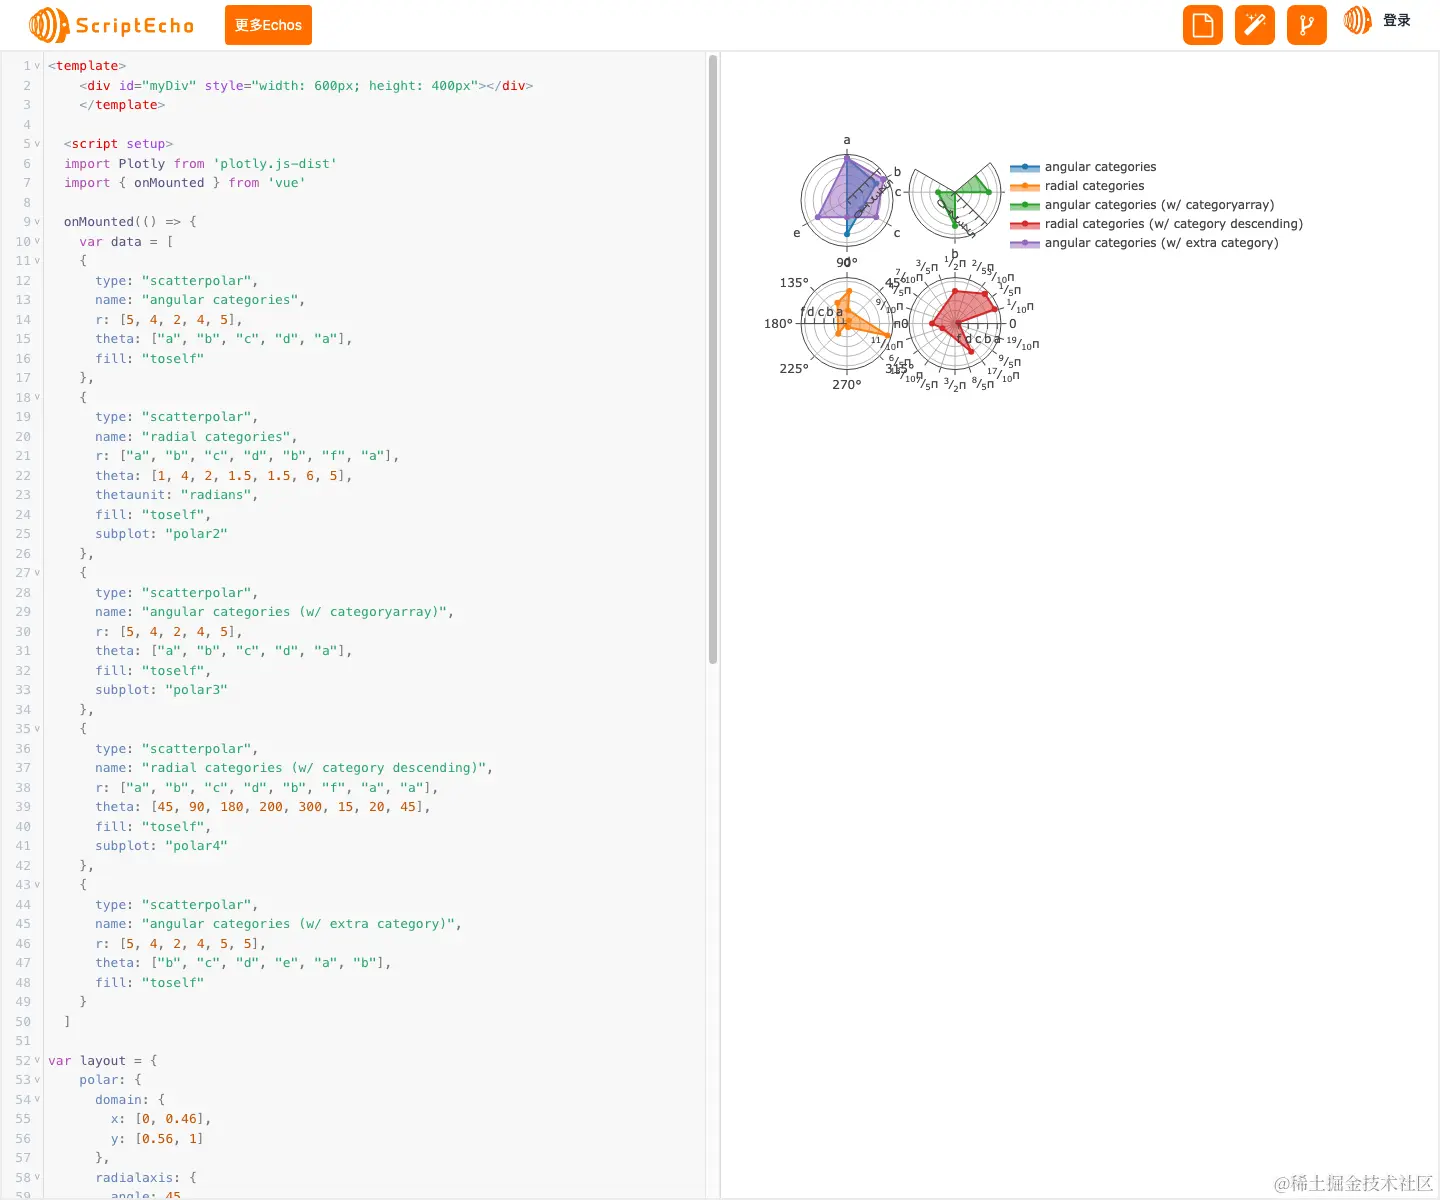Toggle the 'angular categories' legend trace
The width and height of the screenshot is (1440, 1200).
1083,167
